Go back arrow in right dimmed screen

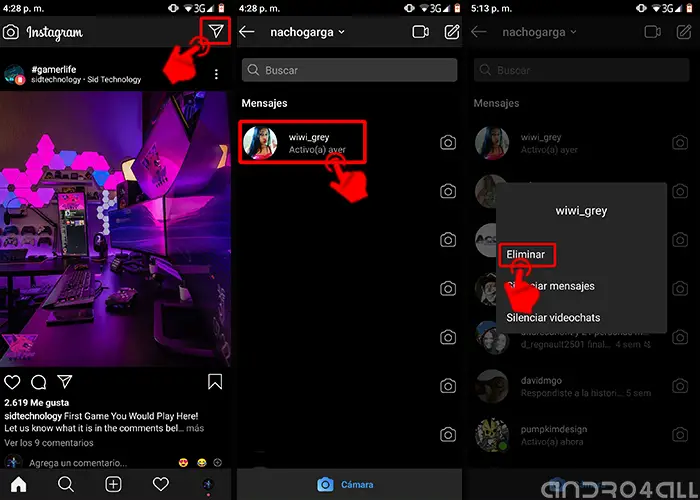pos(479,32)
